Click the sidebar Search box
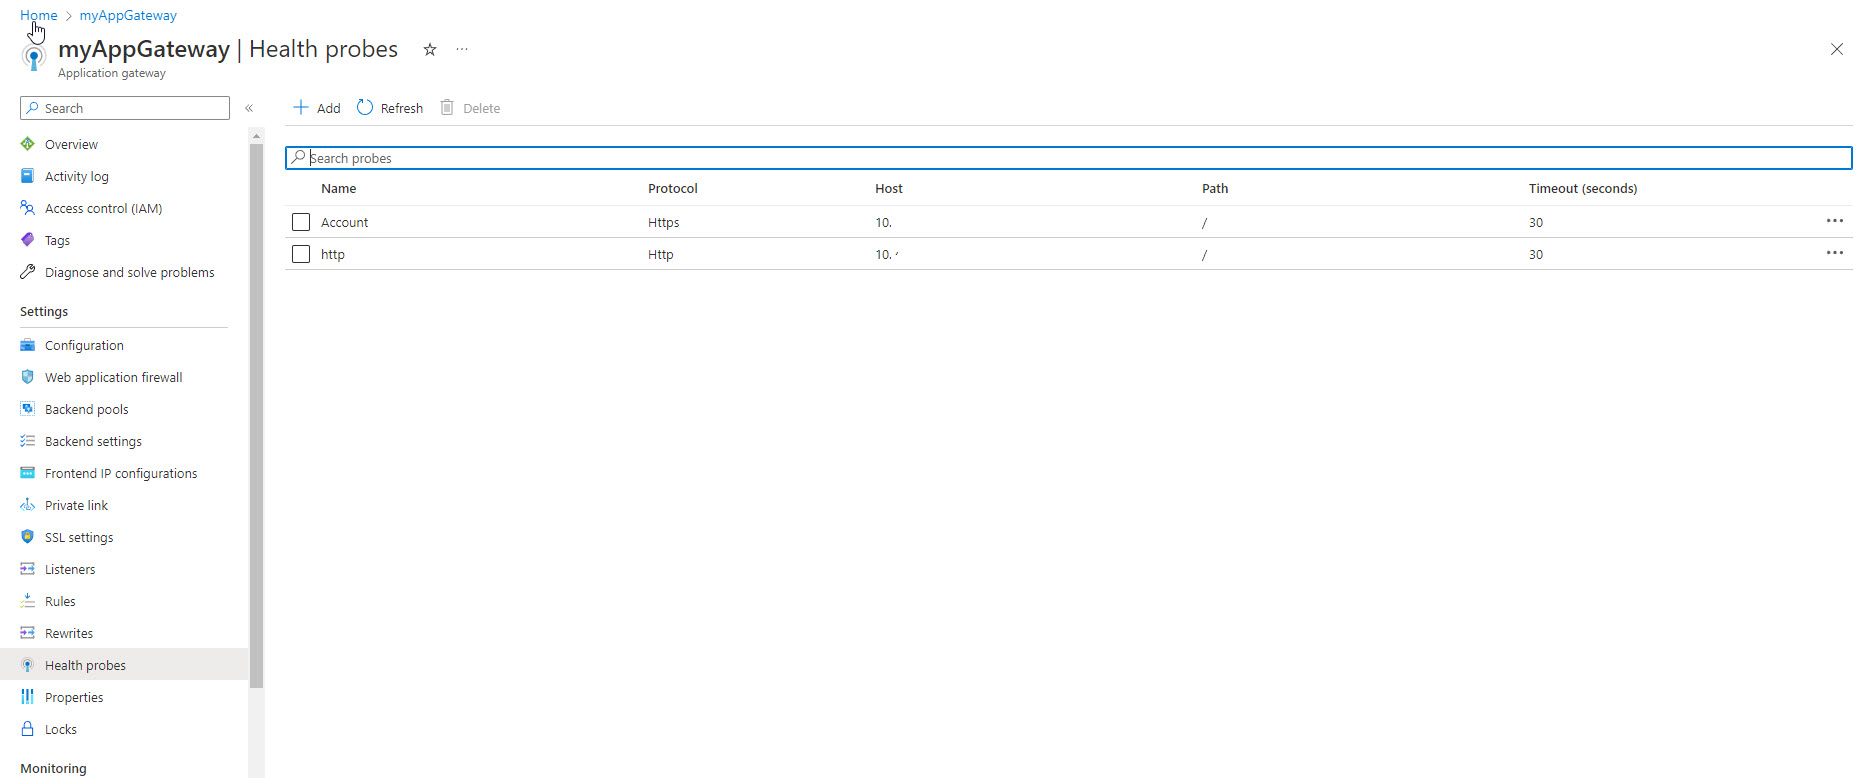1871x778 pixels. [125, 108]
